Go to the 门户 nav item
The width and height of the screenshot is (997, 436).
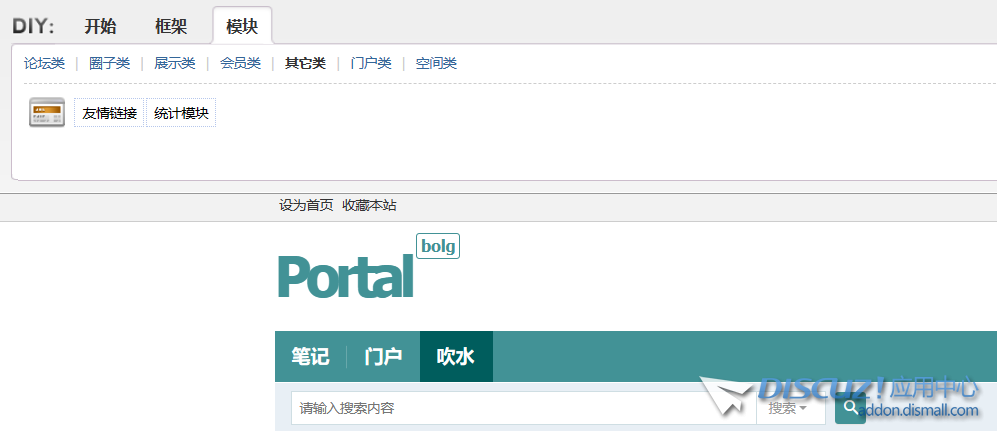383,357
